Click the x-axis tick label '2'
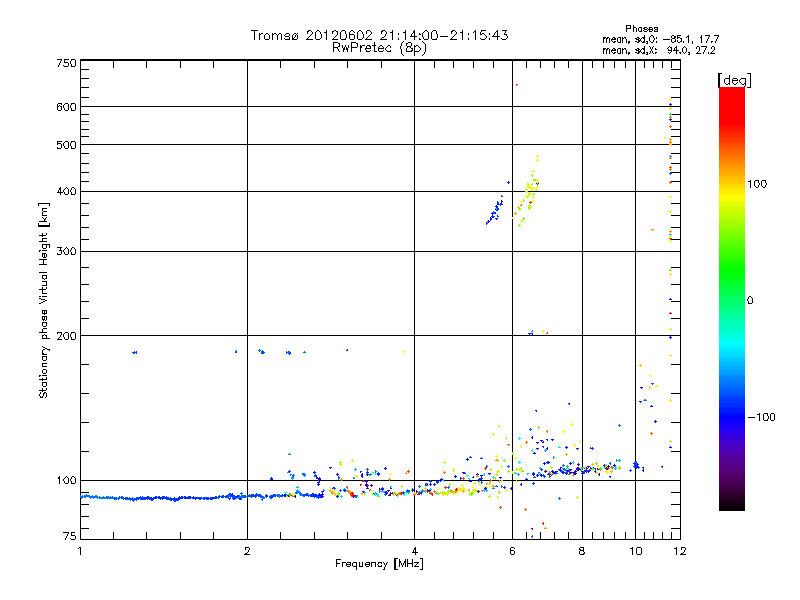This screenshot has width=800, height=600. (247, 551)
